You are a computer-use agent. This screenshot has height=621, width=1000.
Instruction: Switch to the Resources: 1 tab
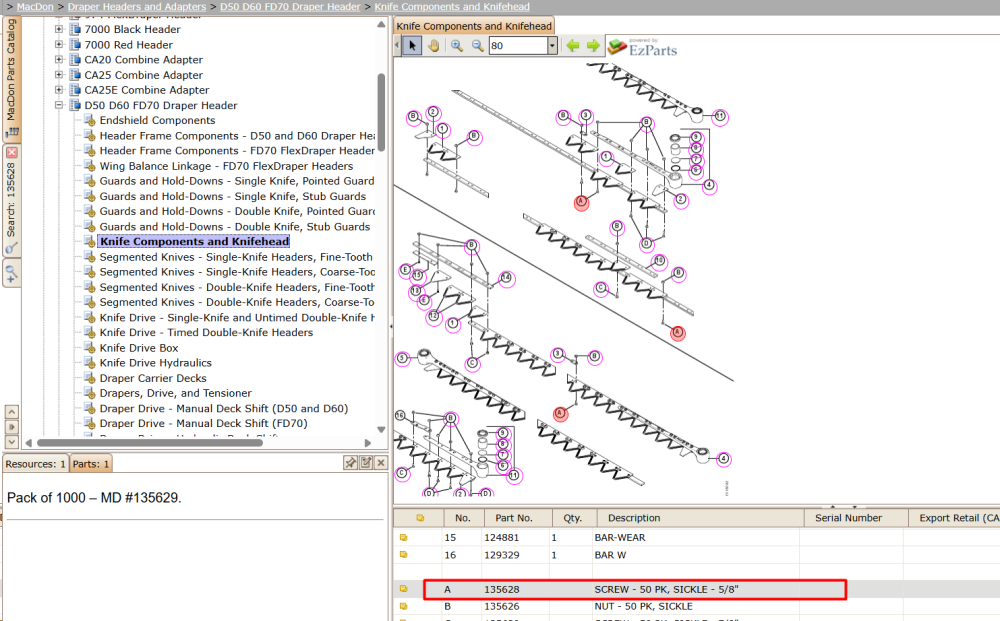35,464
